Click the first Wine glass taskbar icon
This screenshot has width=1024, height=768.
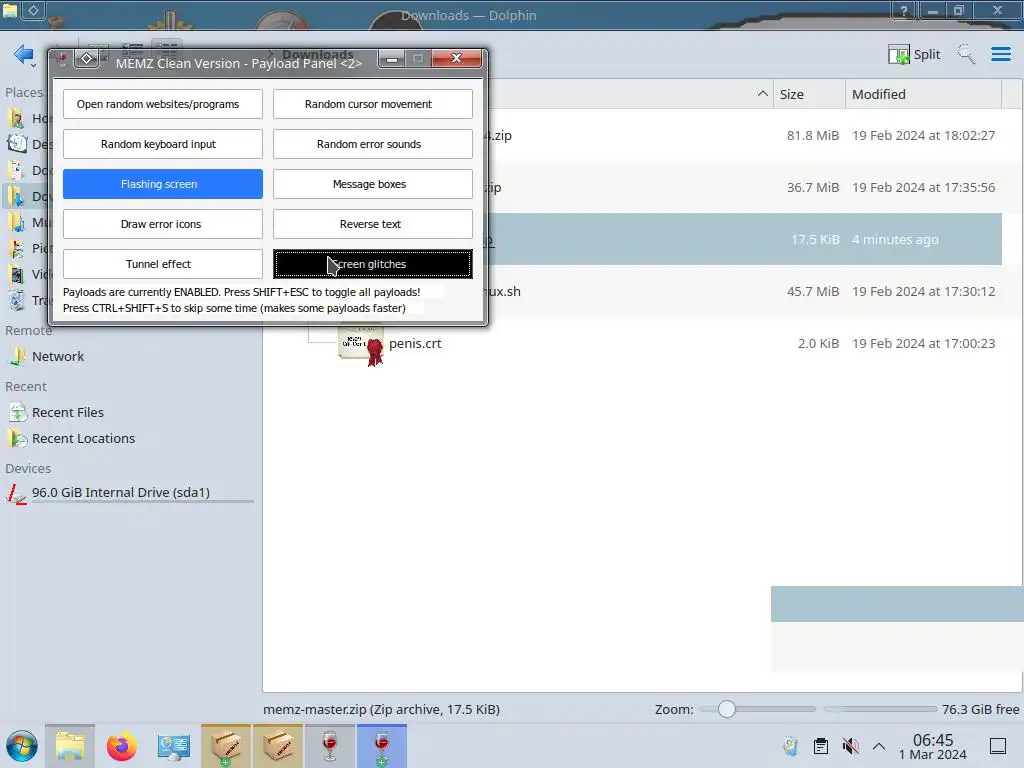[330, 746]
